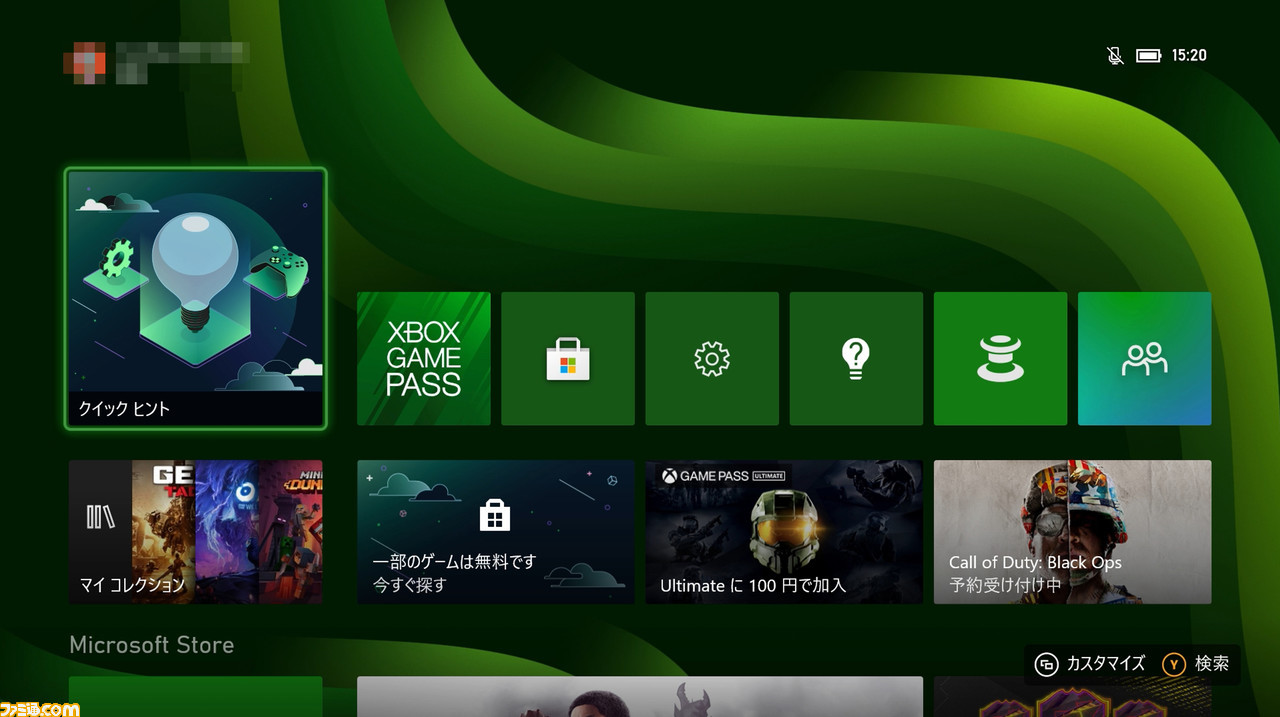Click the 今すぐ探す text on promo tile
This screenshot has height=717, width=1280.
[410, 585]
